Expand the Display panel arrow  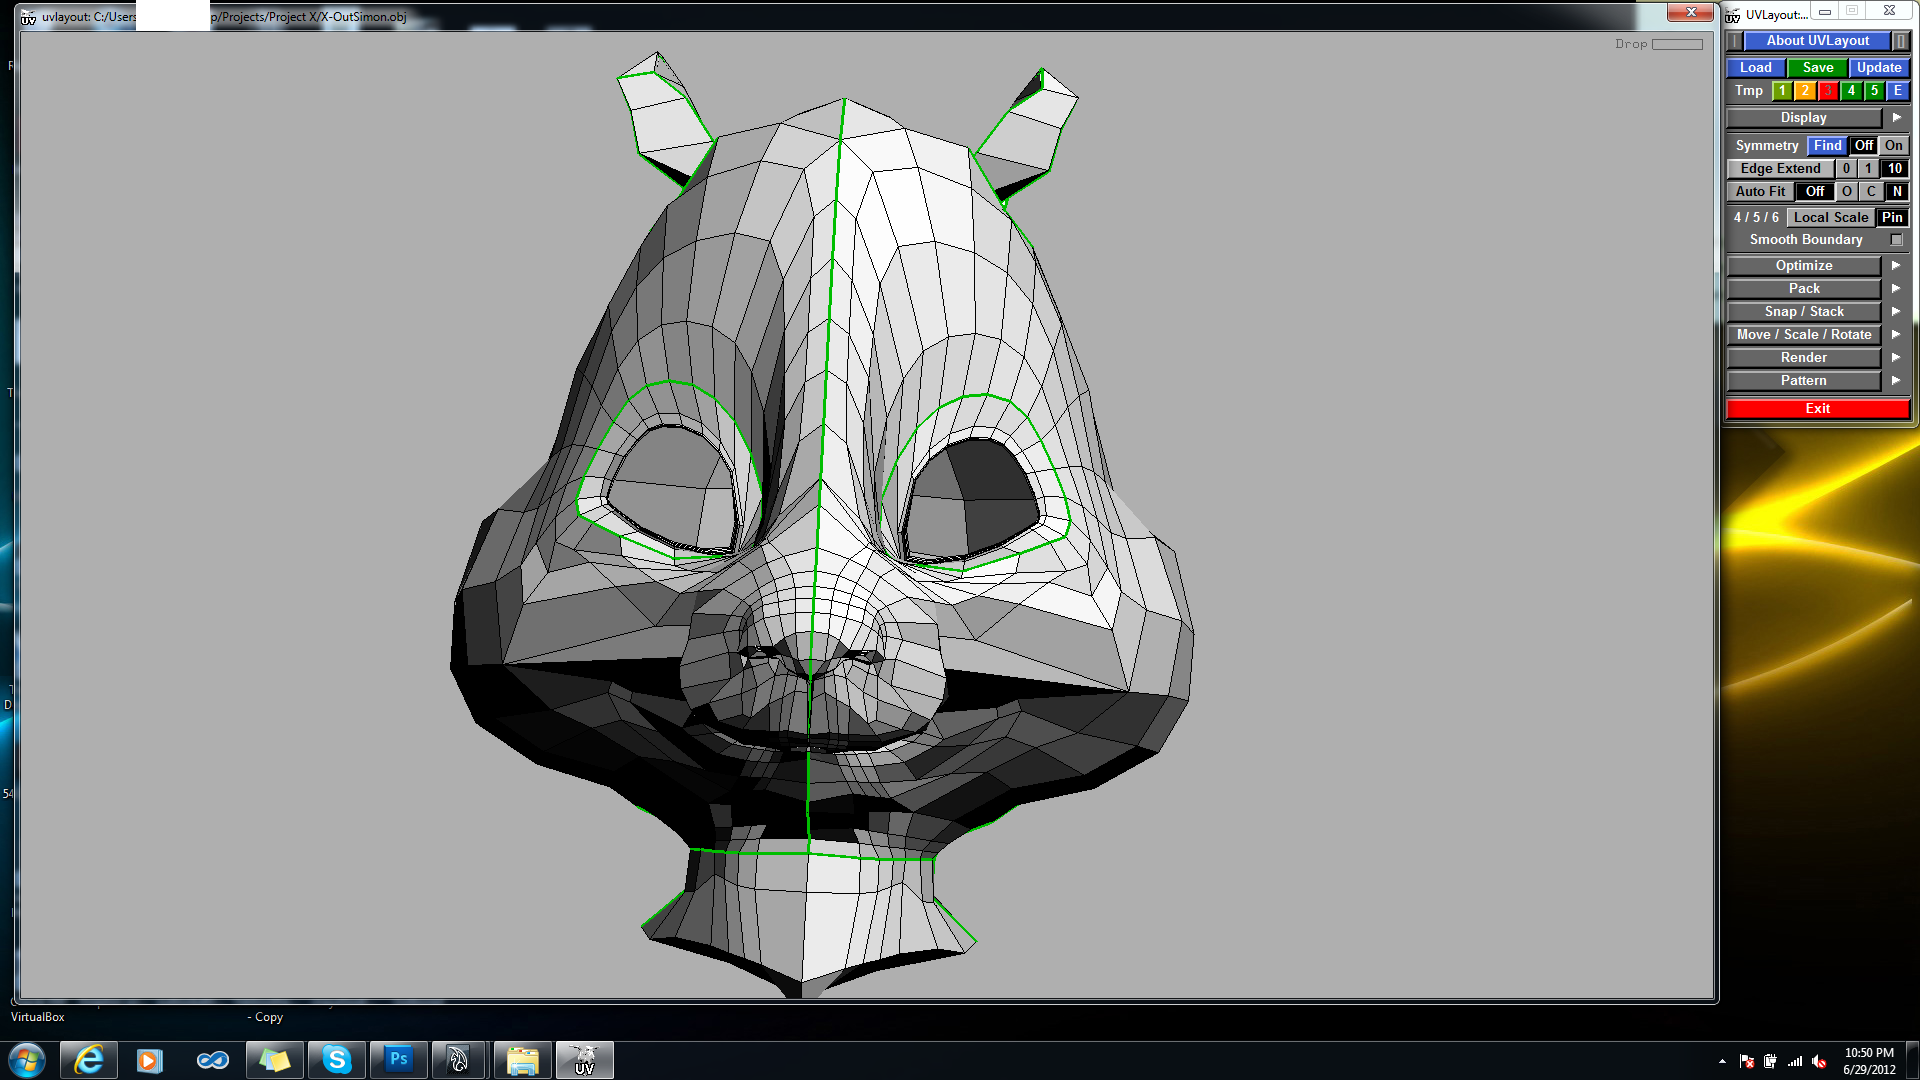[1896, 118]
